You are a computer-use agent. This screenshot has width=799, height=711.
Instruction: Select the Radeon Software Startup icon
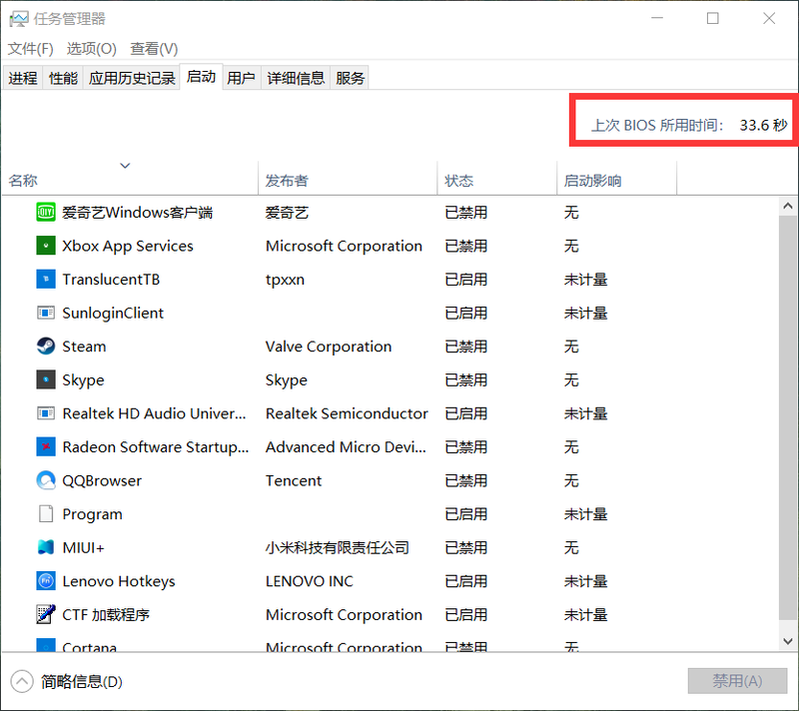pyautogui.click(x=45, y=447)
